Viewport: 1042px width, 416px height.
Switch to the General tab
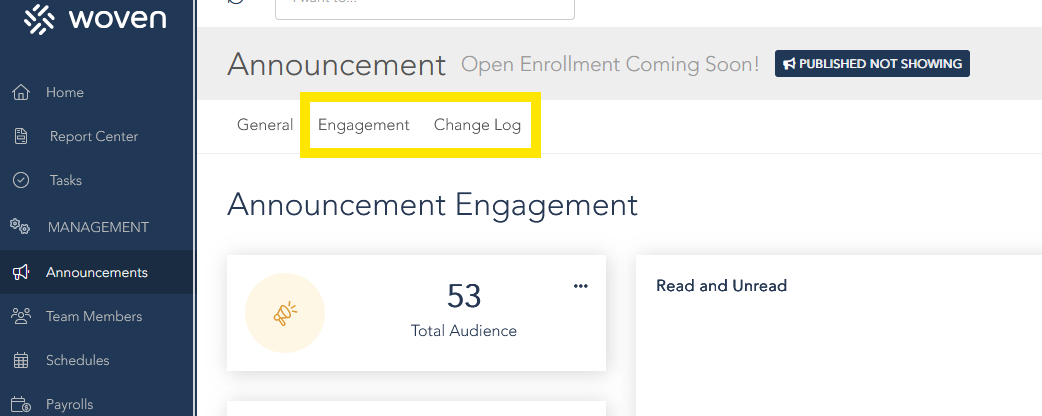click(x=265, y=125)
